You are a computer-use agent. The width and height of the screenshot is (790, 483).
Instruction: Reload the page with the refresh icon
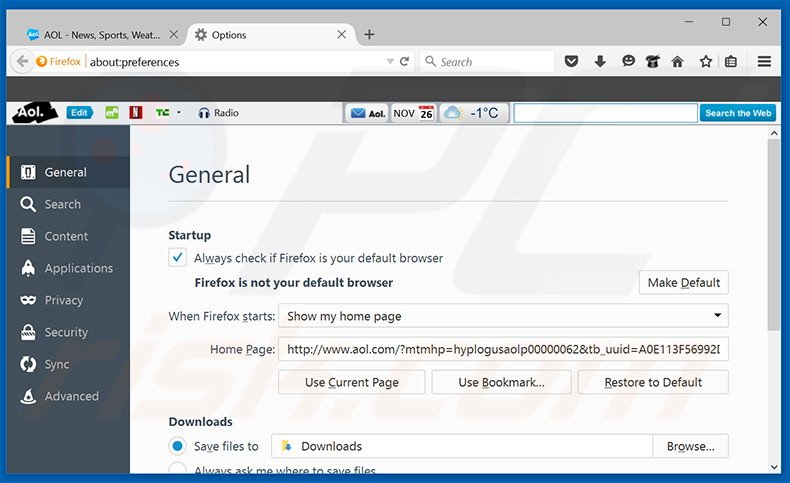[404, 61]
